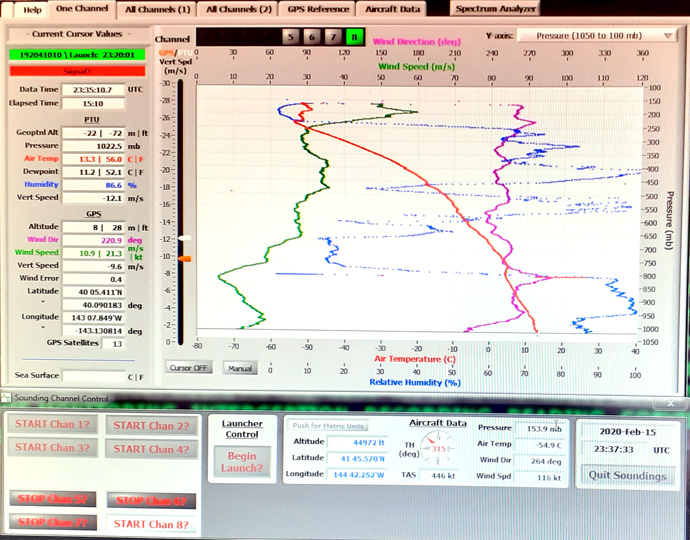The image size is (690, 540).
Task: Click the Wind Dir value 220.9
Action: 94,240
